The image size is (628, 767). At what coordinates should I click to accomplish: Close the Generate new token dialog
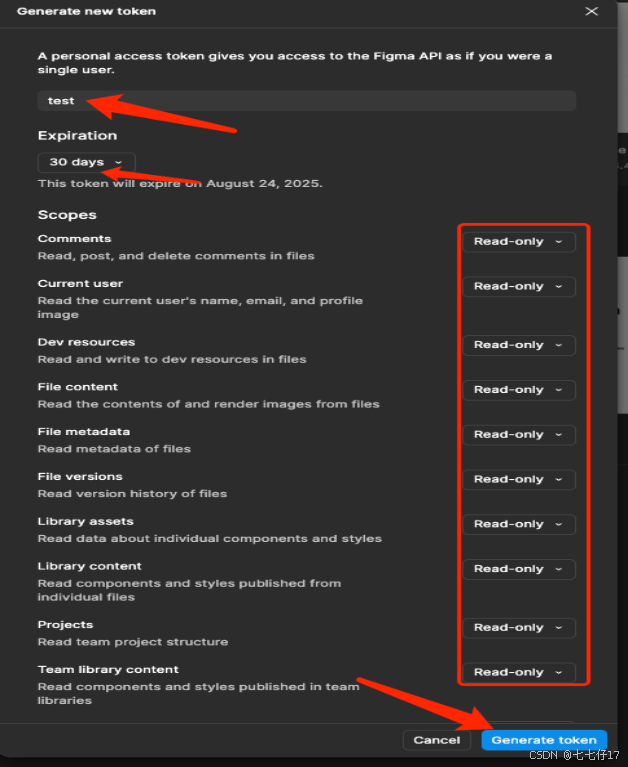point(591,11)
